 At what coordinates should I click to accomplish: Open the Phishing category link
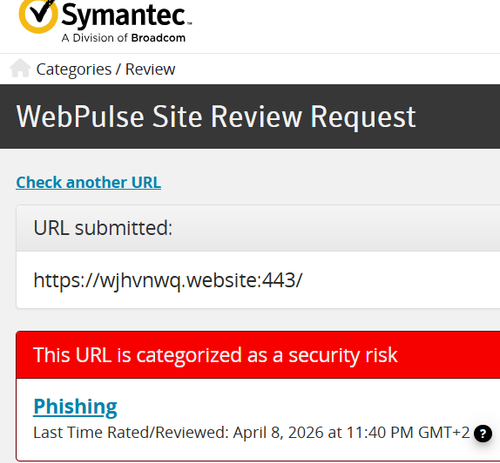(75, 407)
